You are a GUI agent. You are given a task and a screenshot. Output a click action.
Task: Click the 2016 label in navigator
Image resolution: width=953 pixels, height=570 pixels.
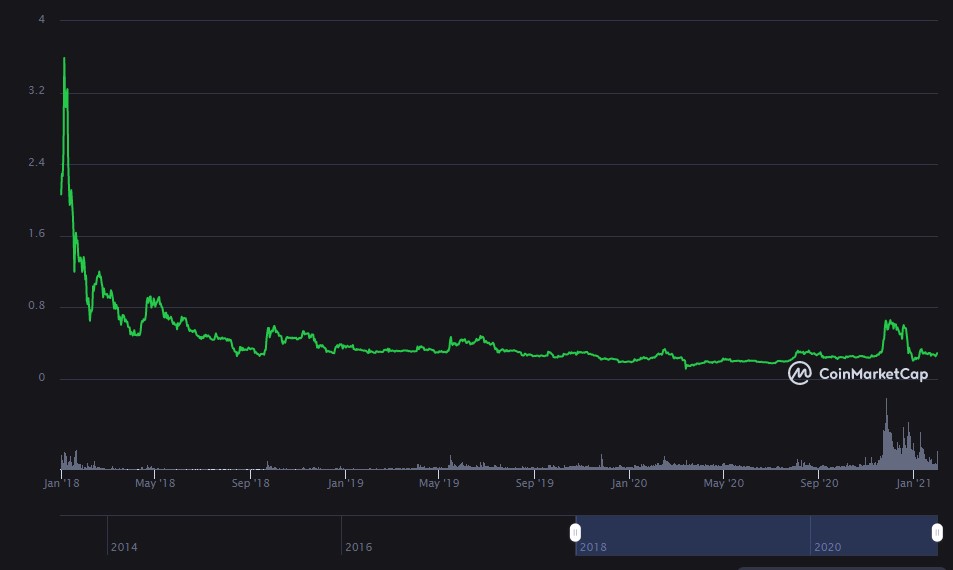(x=359, y=547)
